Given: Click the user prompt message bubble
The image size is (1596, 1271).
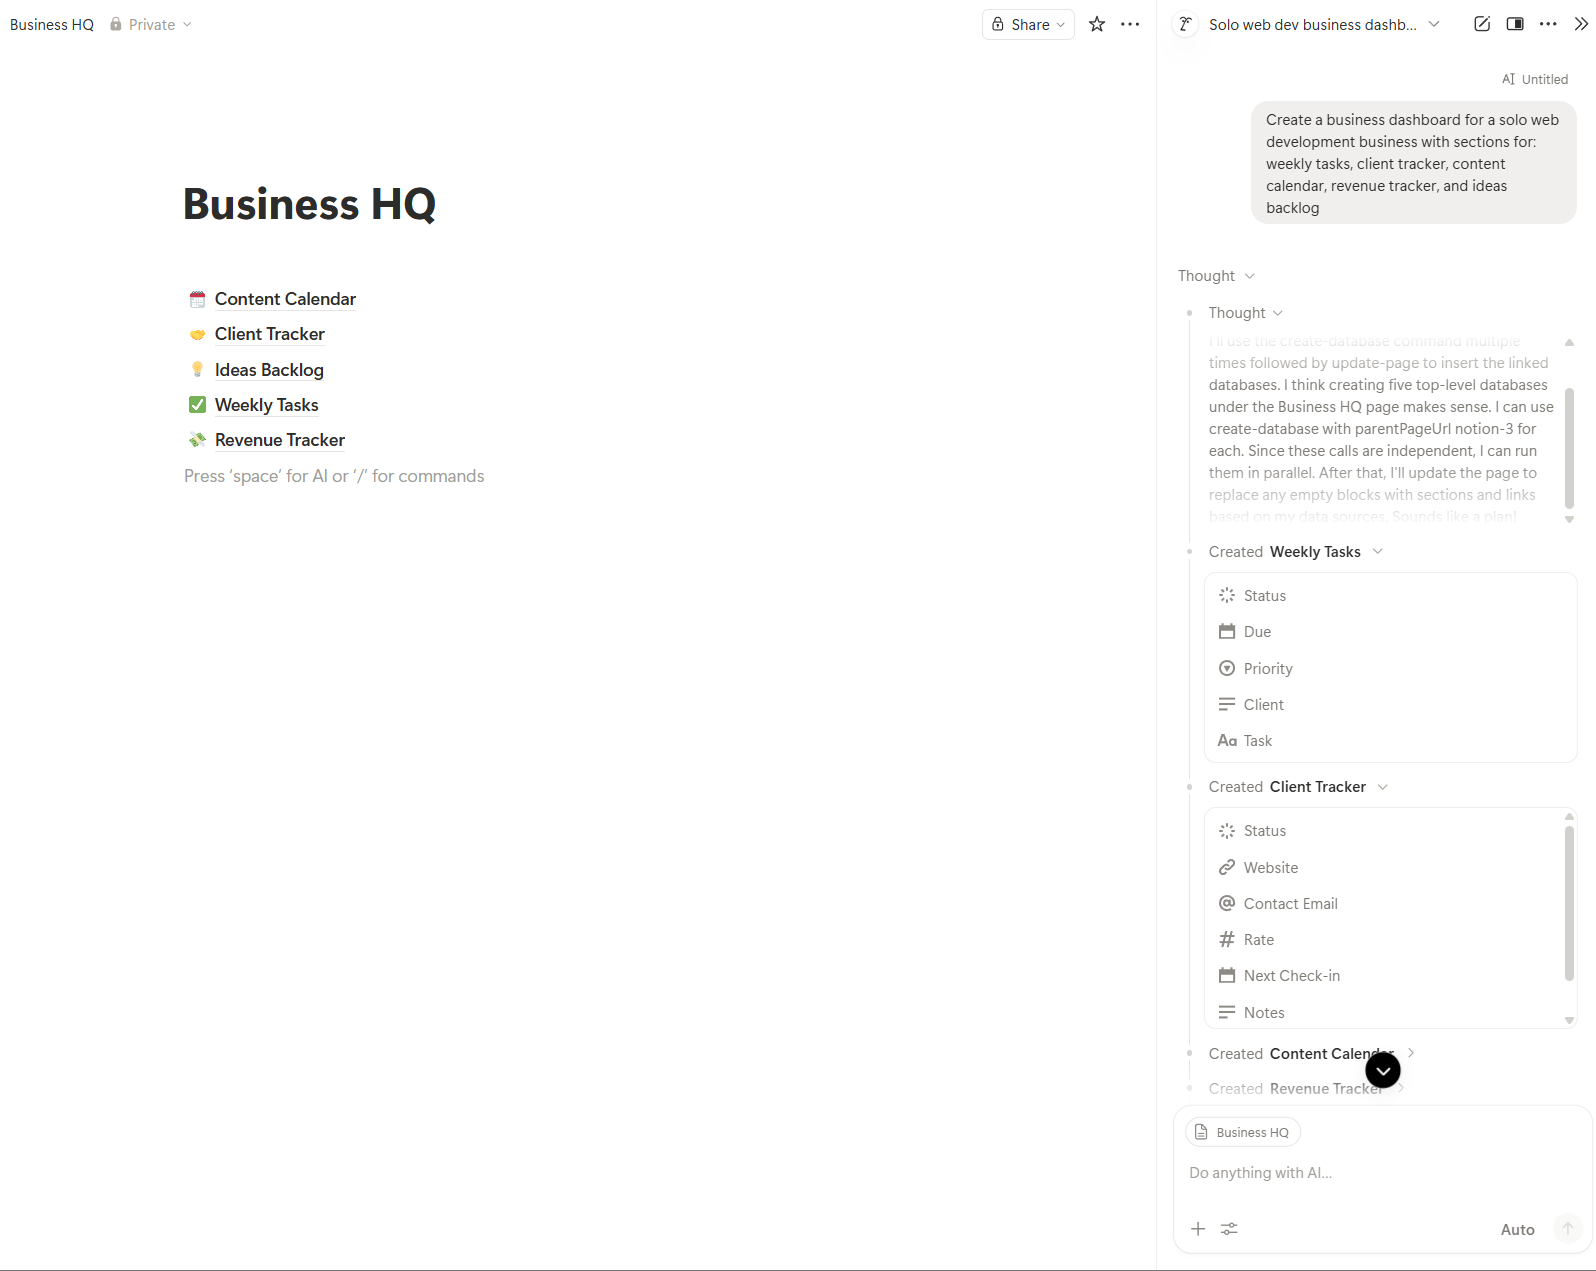Looking at the screenshot, I should tap(1414, 163).
